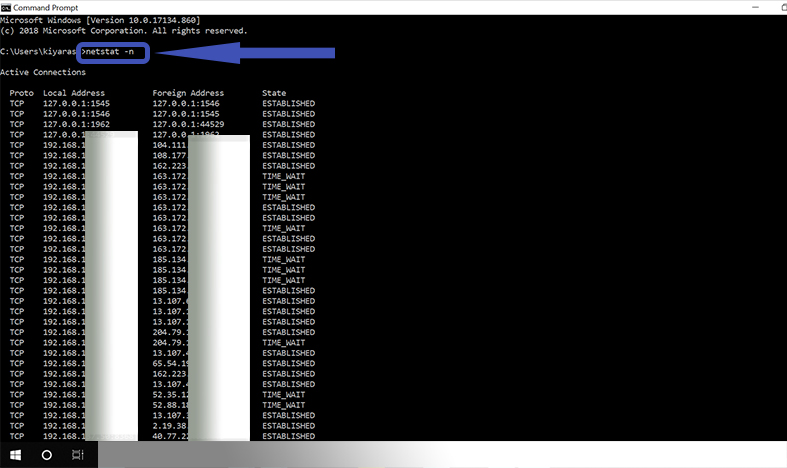Click foreign address starting with 52.35
This screenshot has height=468, width=787.
coord(170,395)
